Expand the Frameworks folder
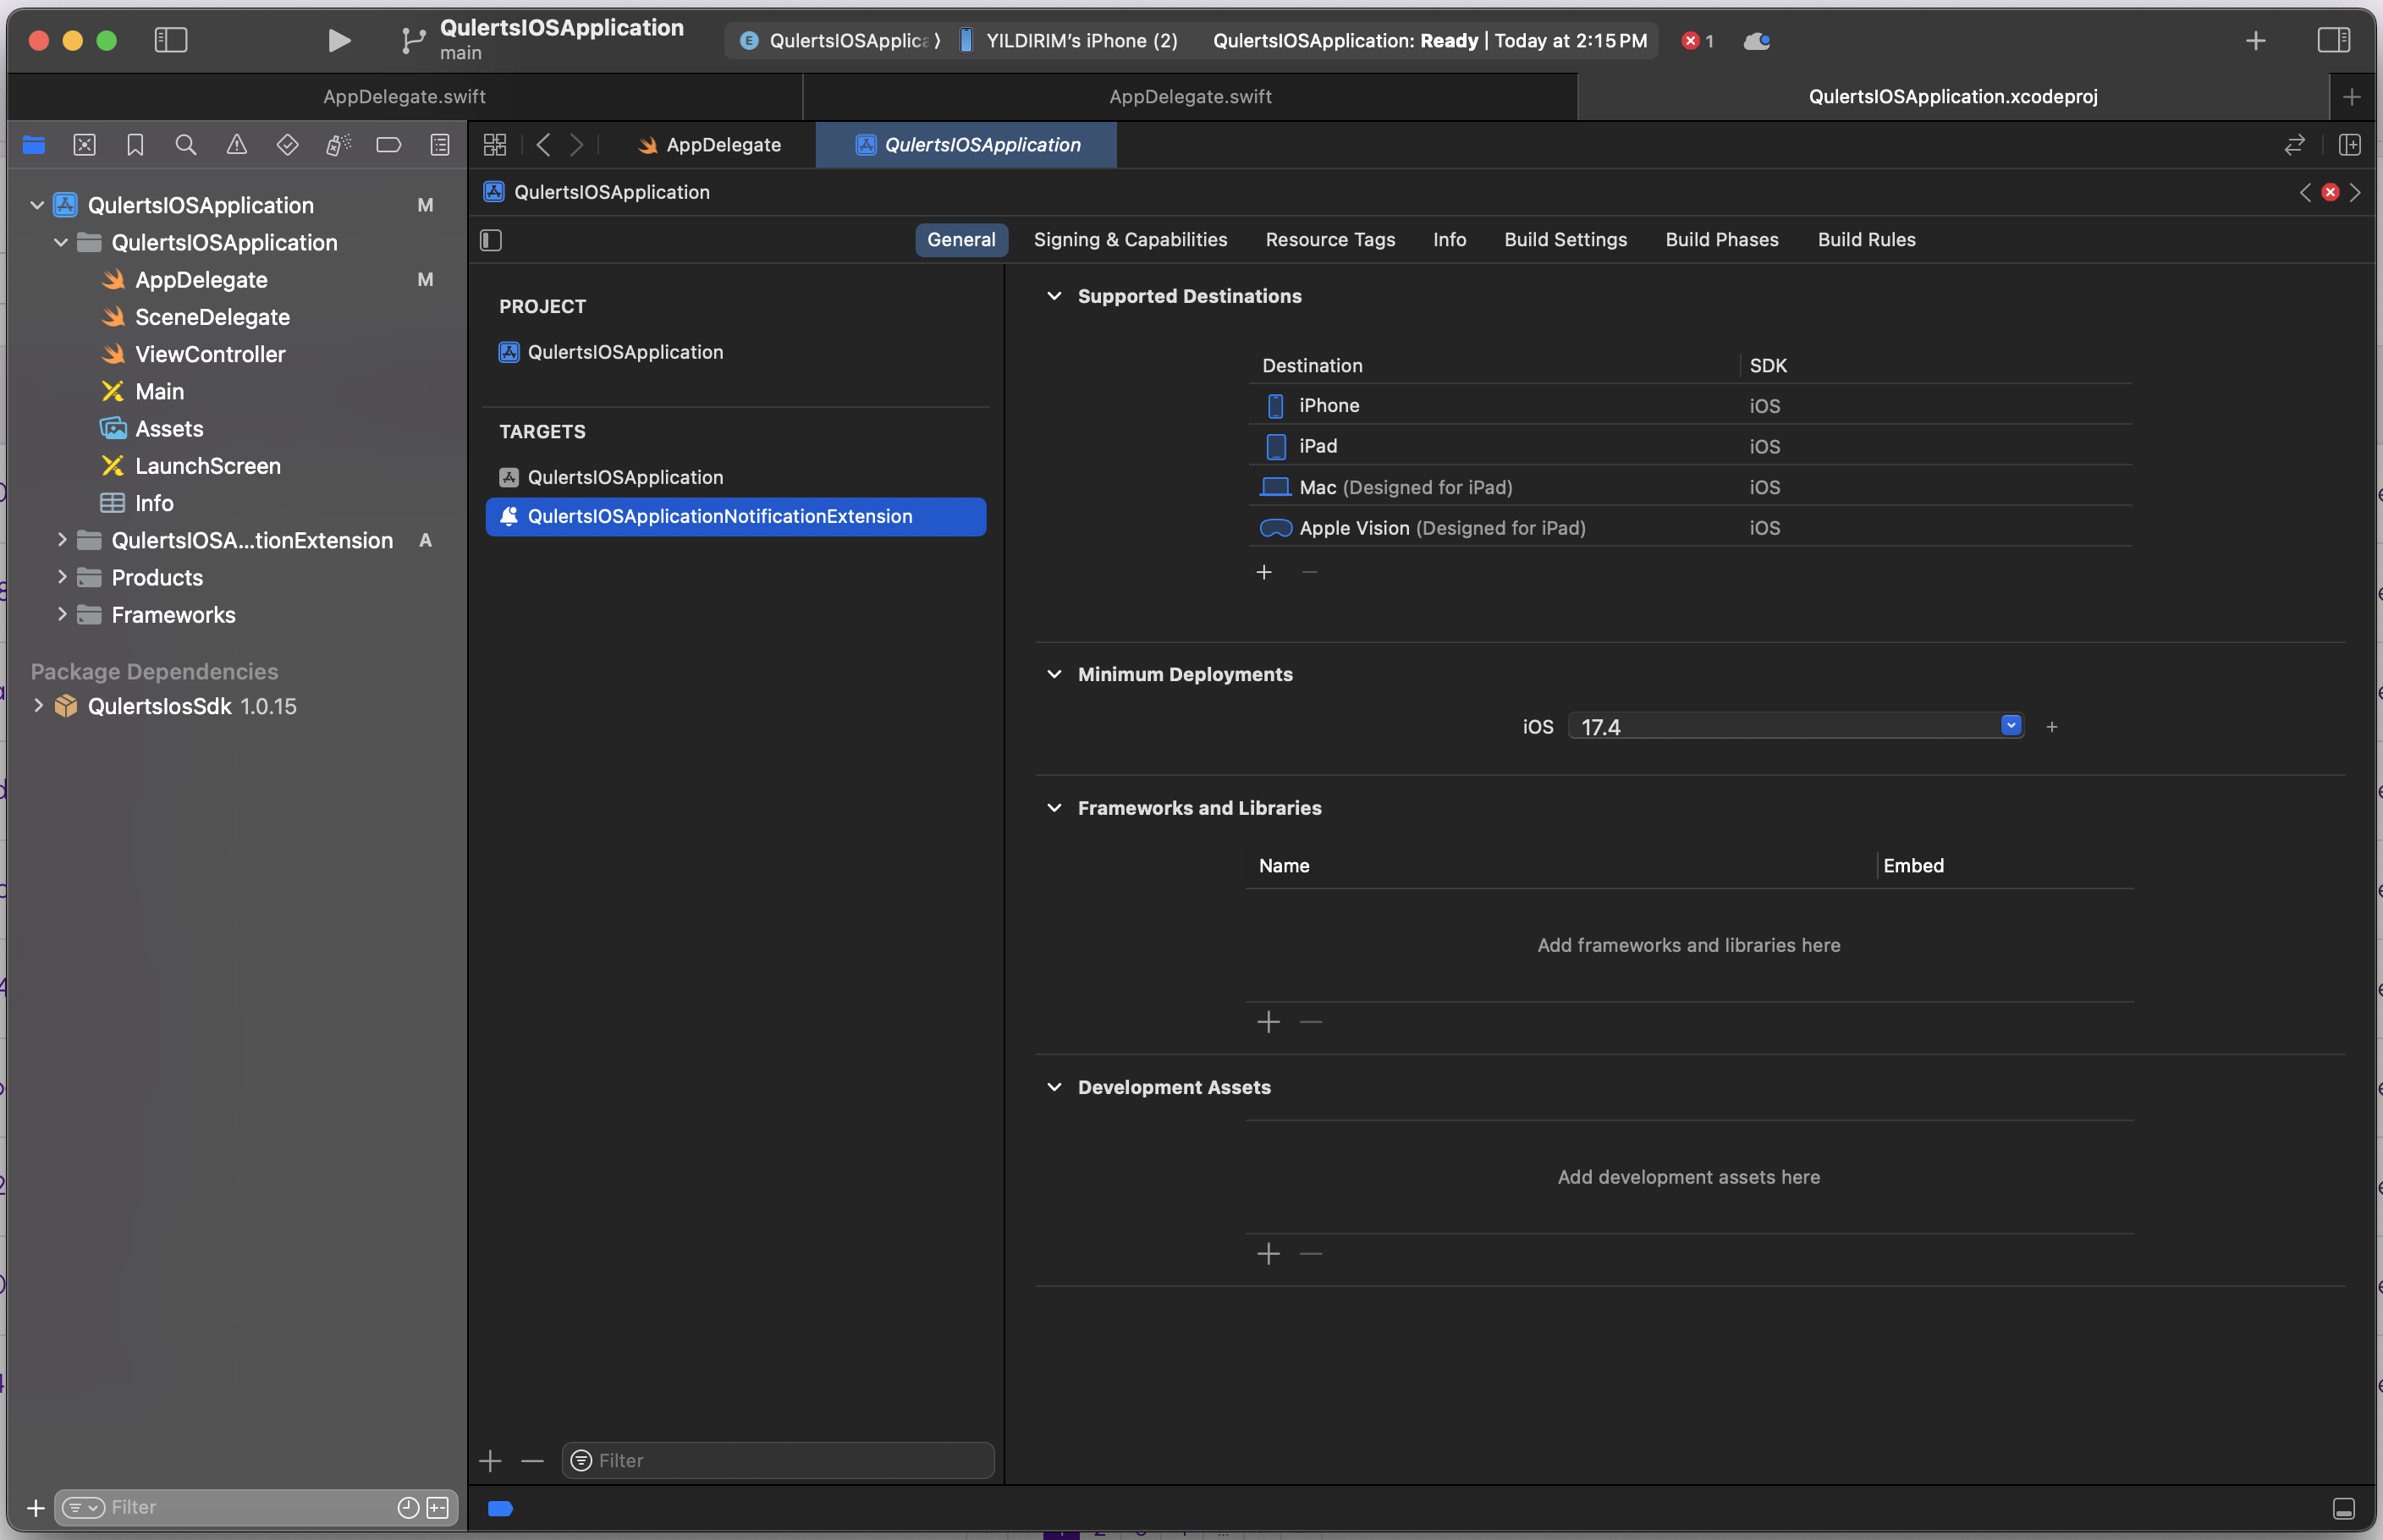The width and height of the screenshot is (2383, 1540). tap(62, 614)
